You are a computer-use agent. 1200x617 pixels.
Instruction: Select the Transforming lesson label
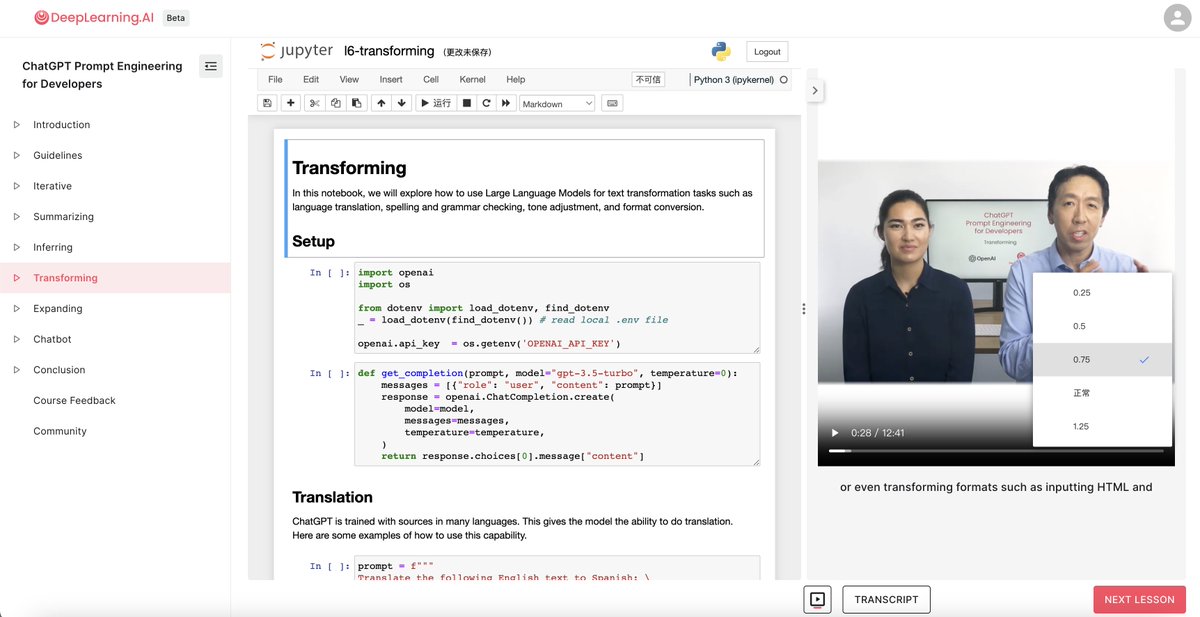(65, 278)
